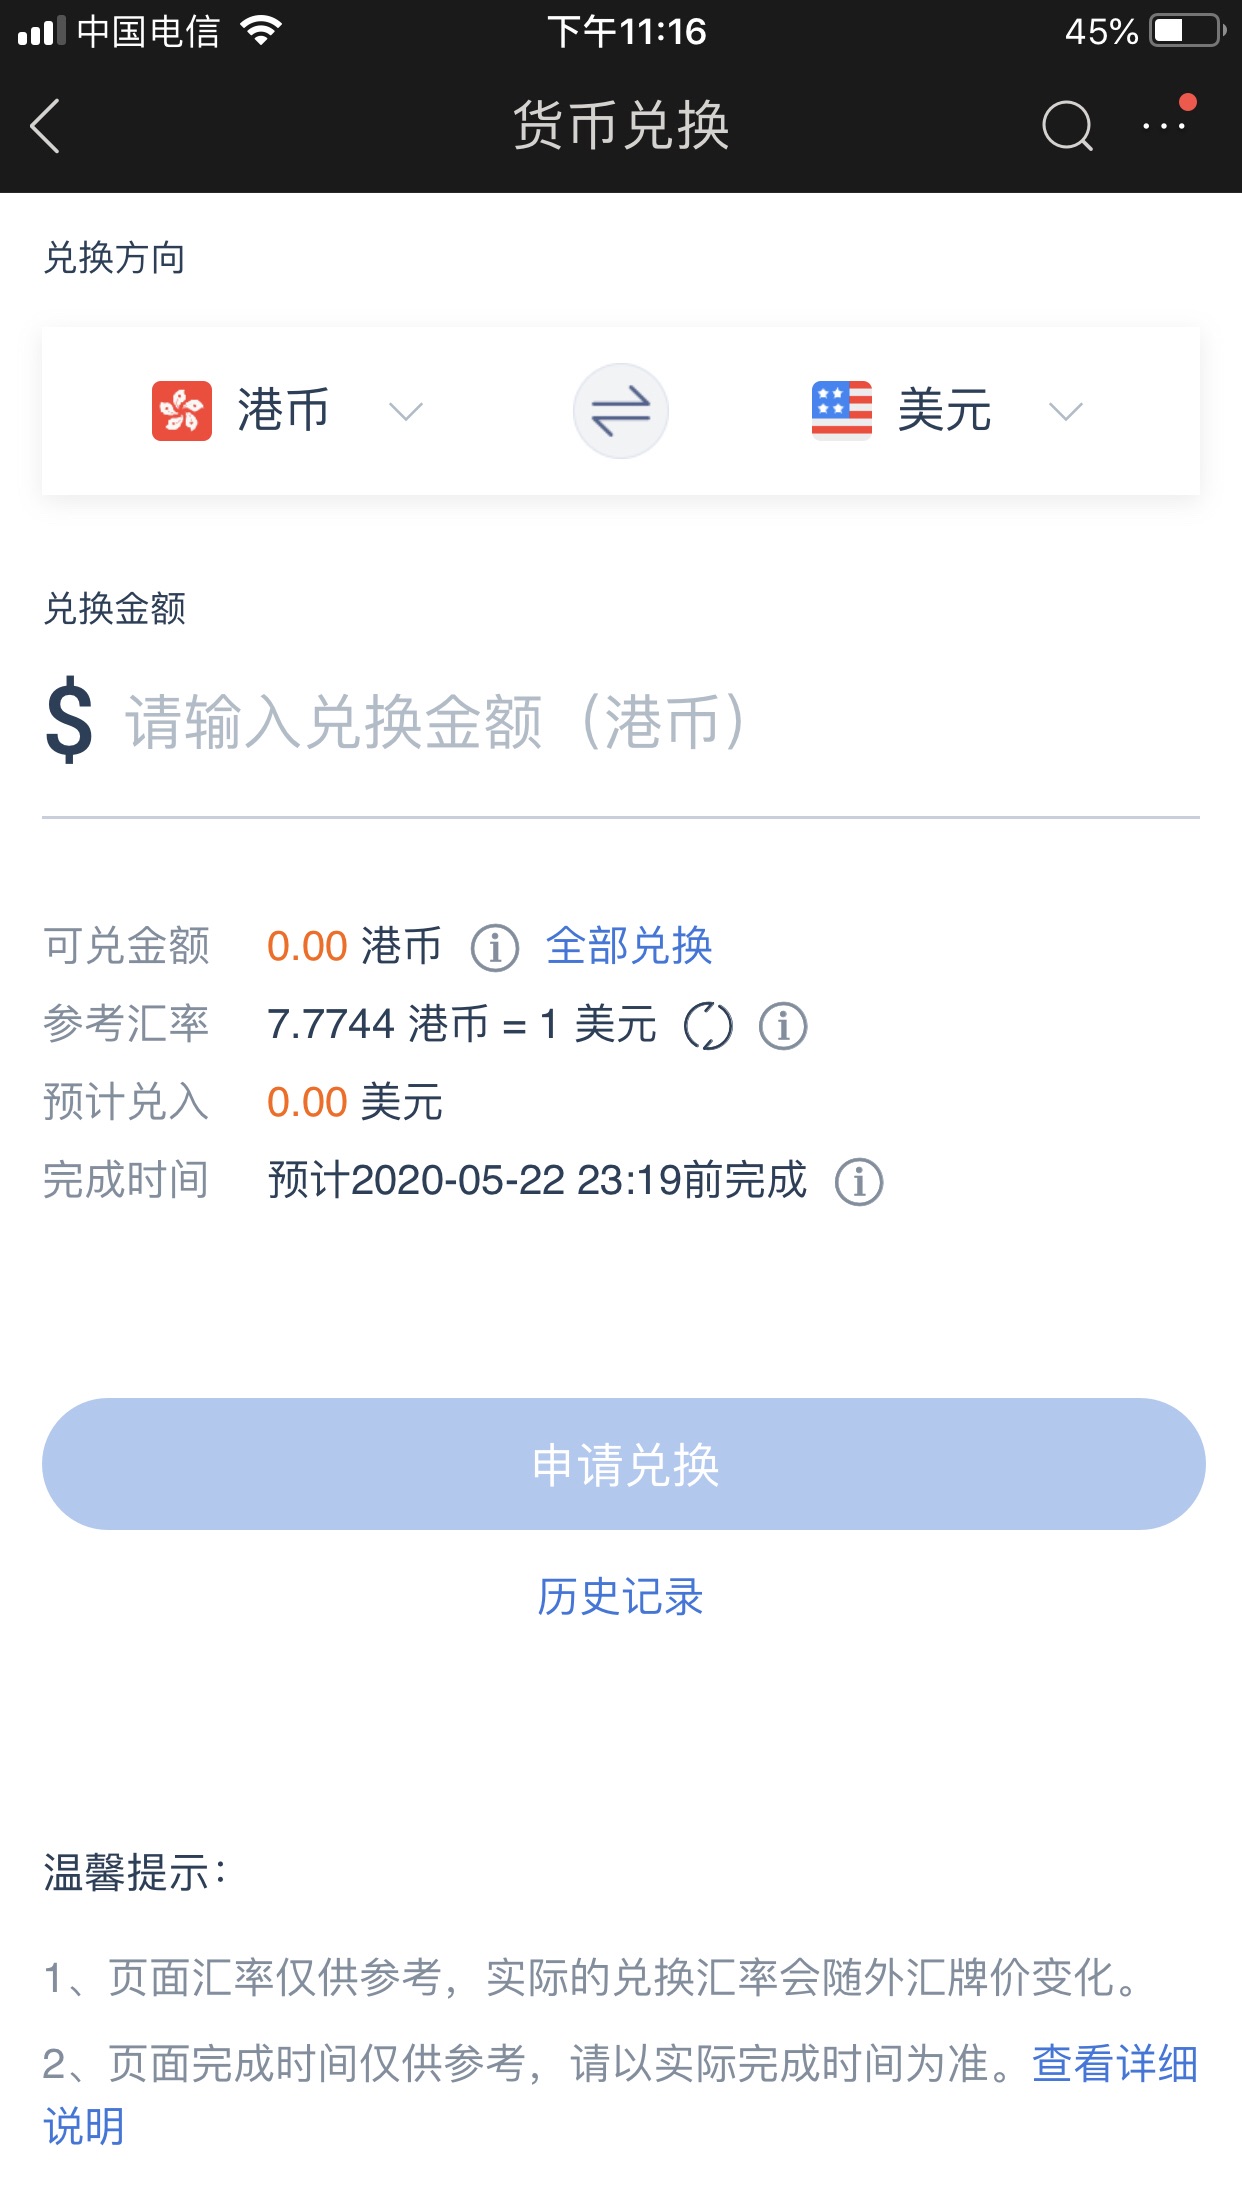Swap currencies with the exchange arrows icon

point(620,411)
